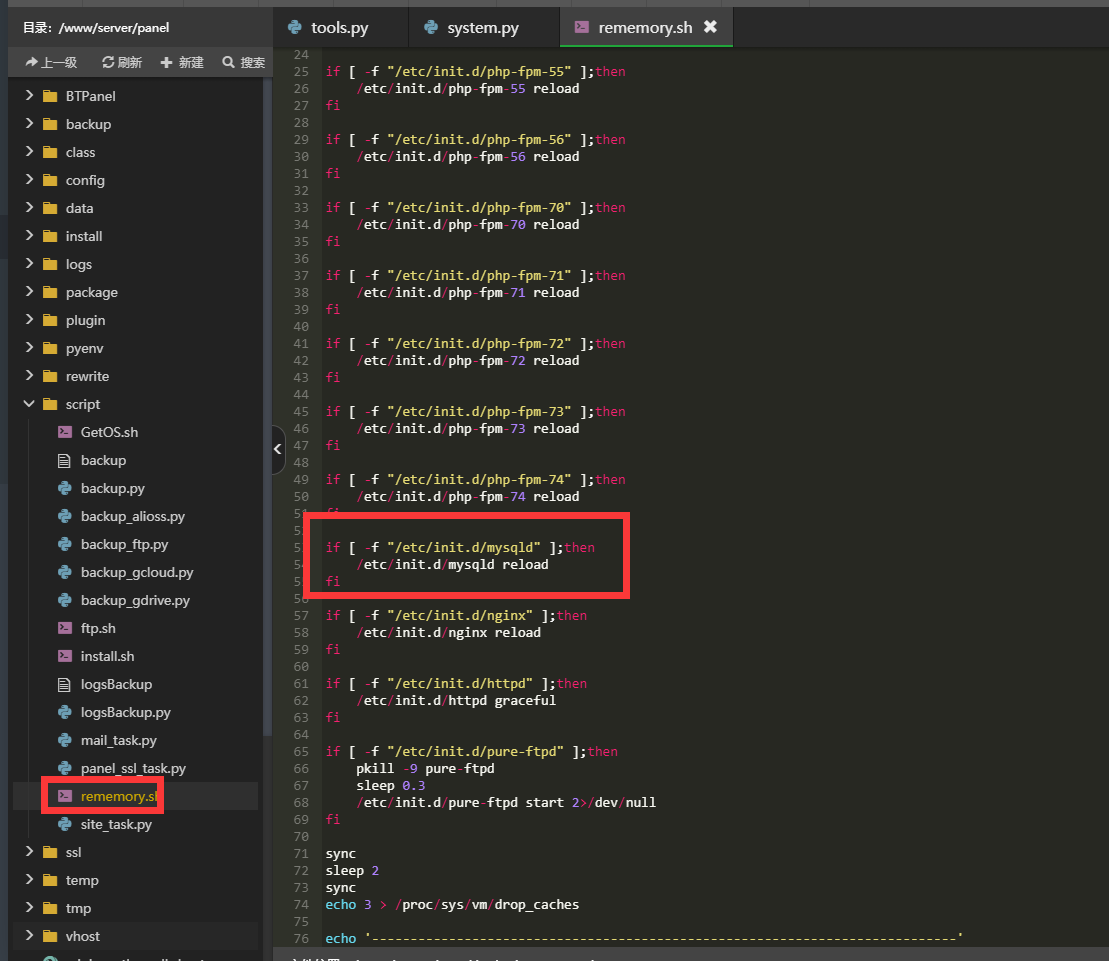The image size is (1109, 961).
Task: Expand the vhost folder chevron
Action: (x=29, y=936)
